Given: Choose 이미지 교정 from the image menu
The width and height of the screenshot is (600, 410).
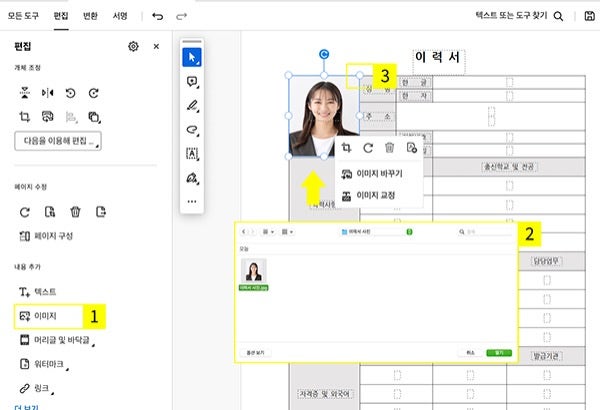Looking at the screenshot, I should pos(368,196).
